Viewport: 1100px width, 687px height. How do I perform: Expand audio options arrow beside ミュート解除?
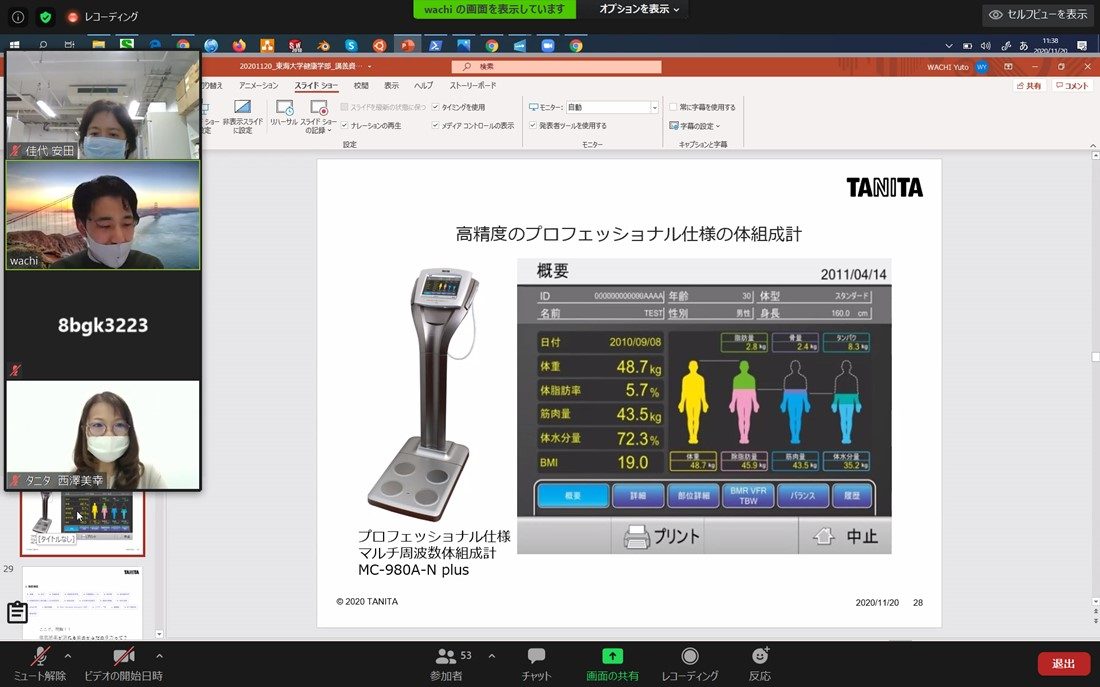[68, 656]
